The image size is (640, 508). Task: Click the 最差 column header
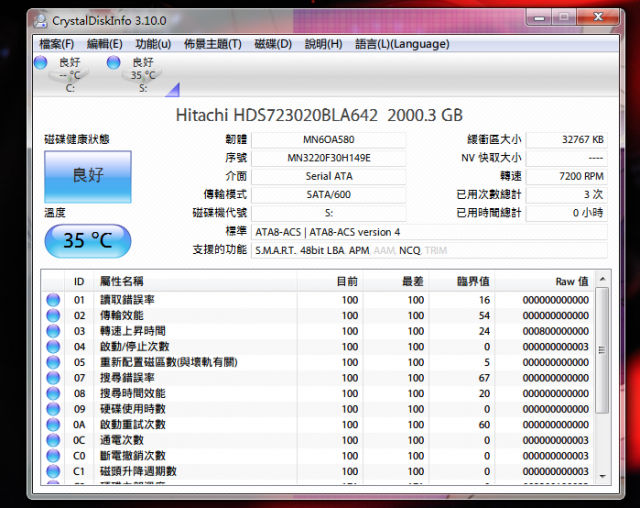pos(396,282)
